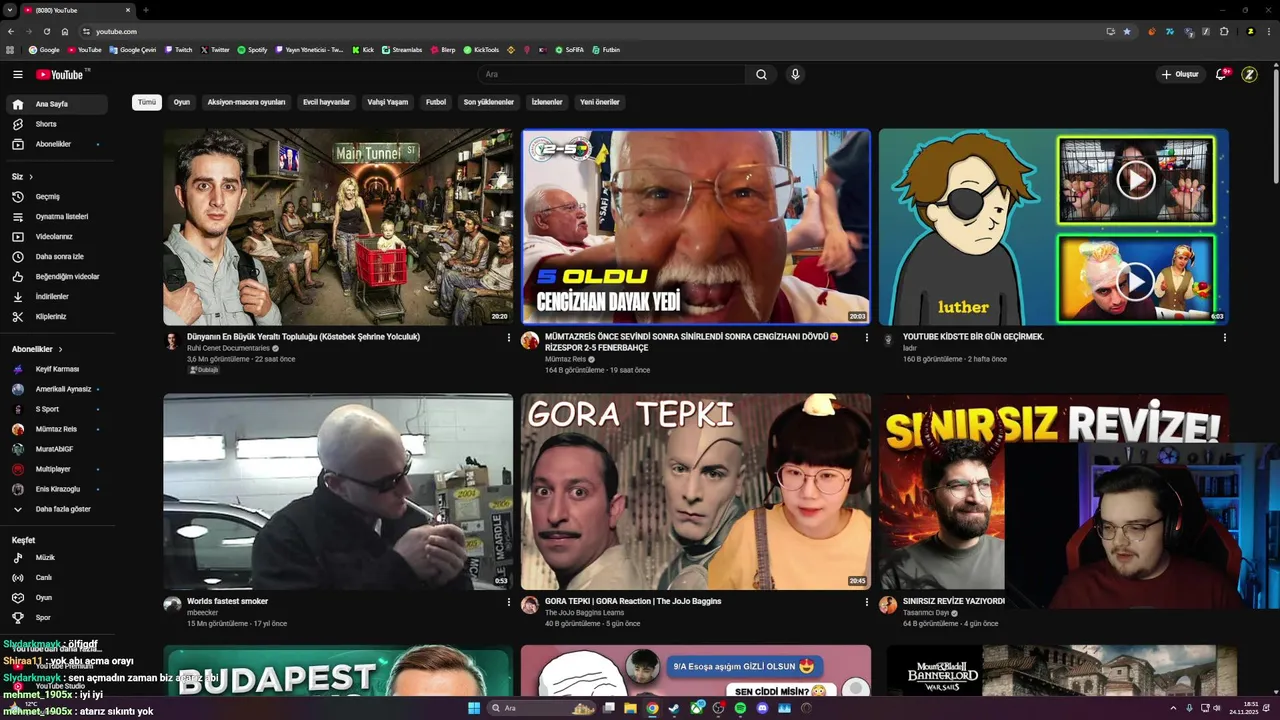Open the notifications bell
The height and width of the screenshot is (720, 1280).
click(1221, 74)
